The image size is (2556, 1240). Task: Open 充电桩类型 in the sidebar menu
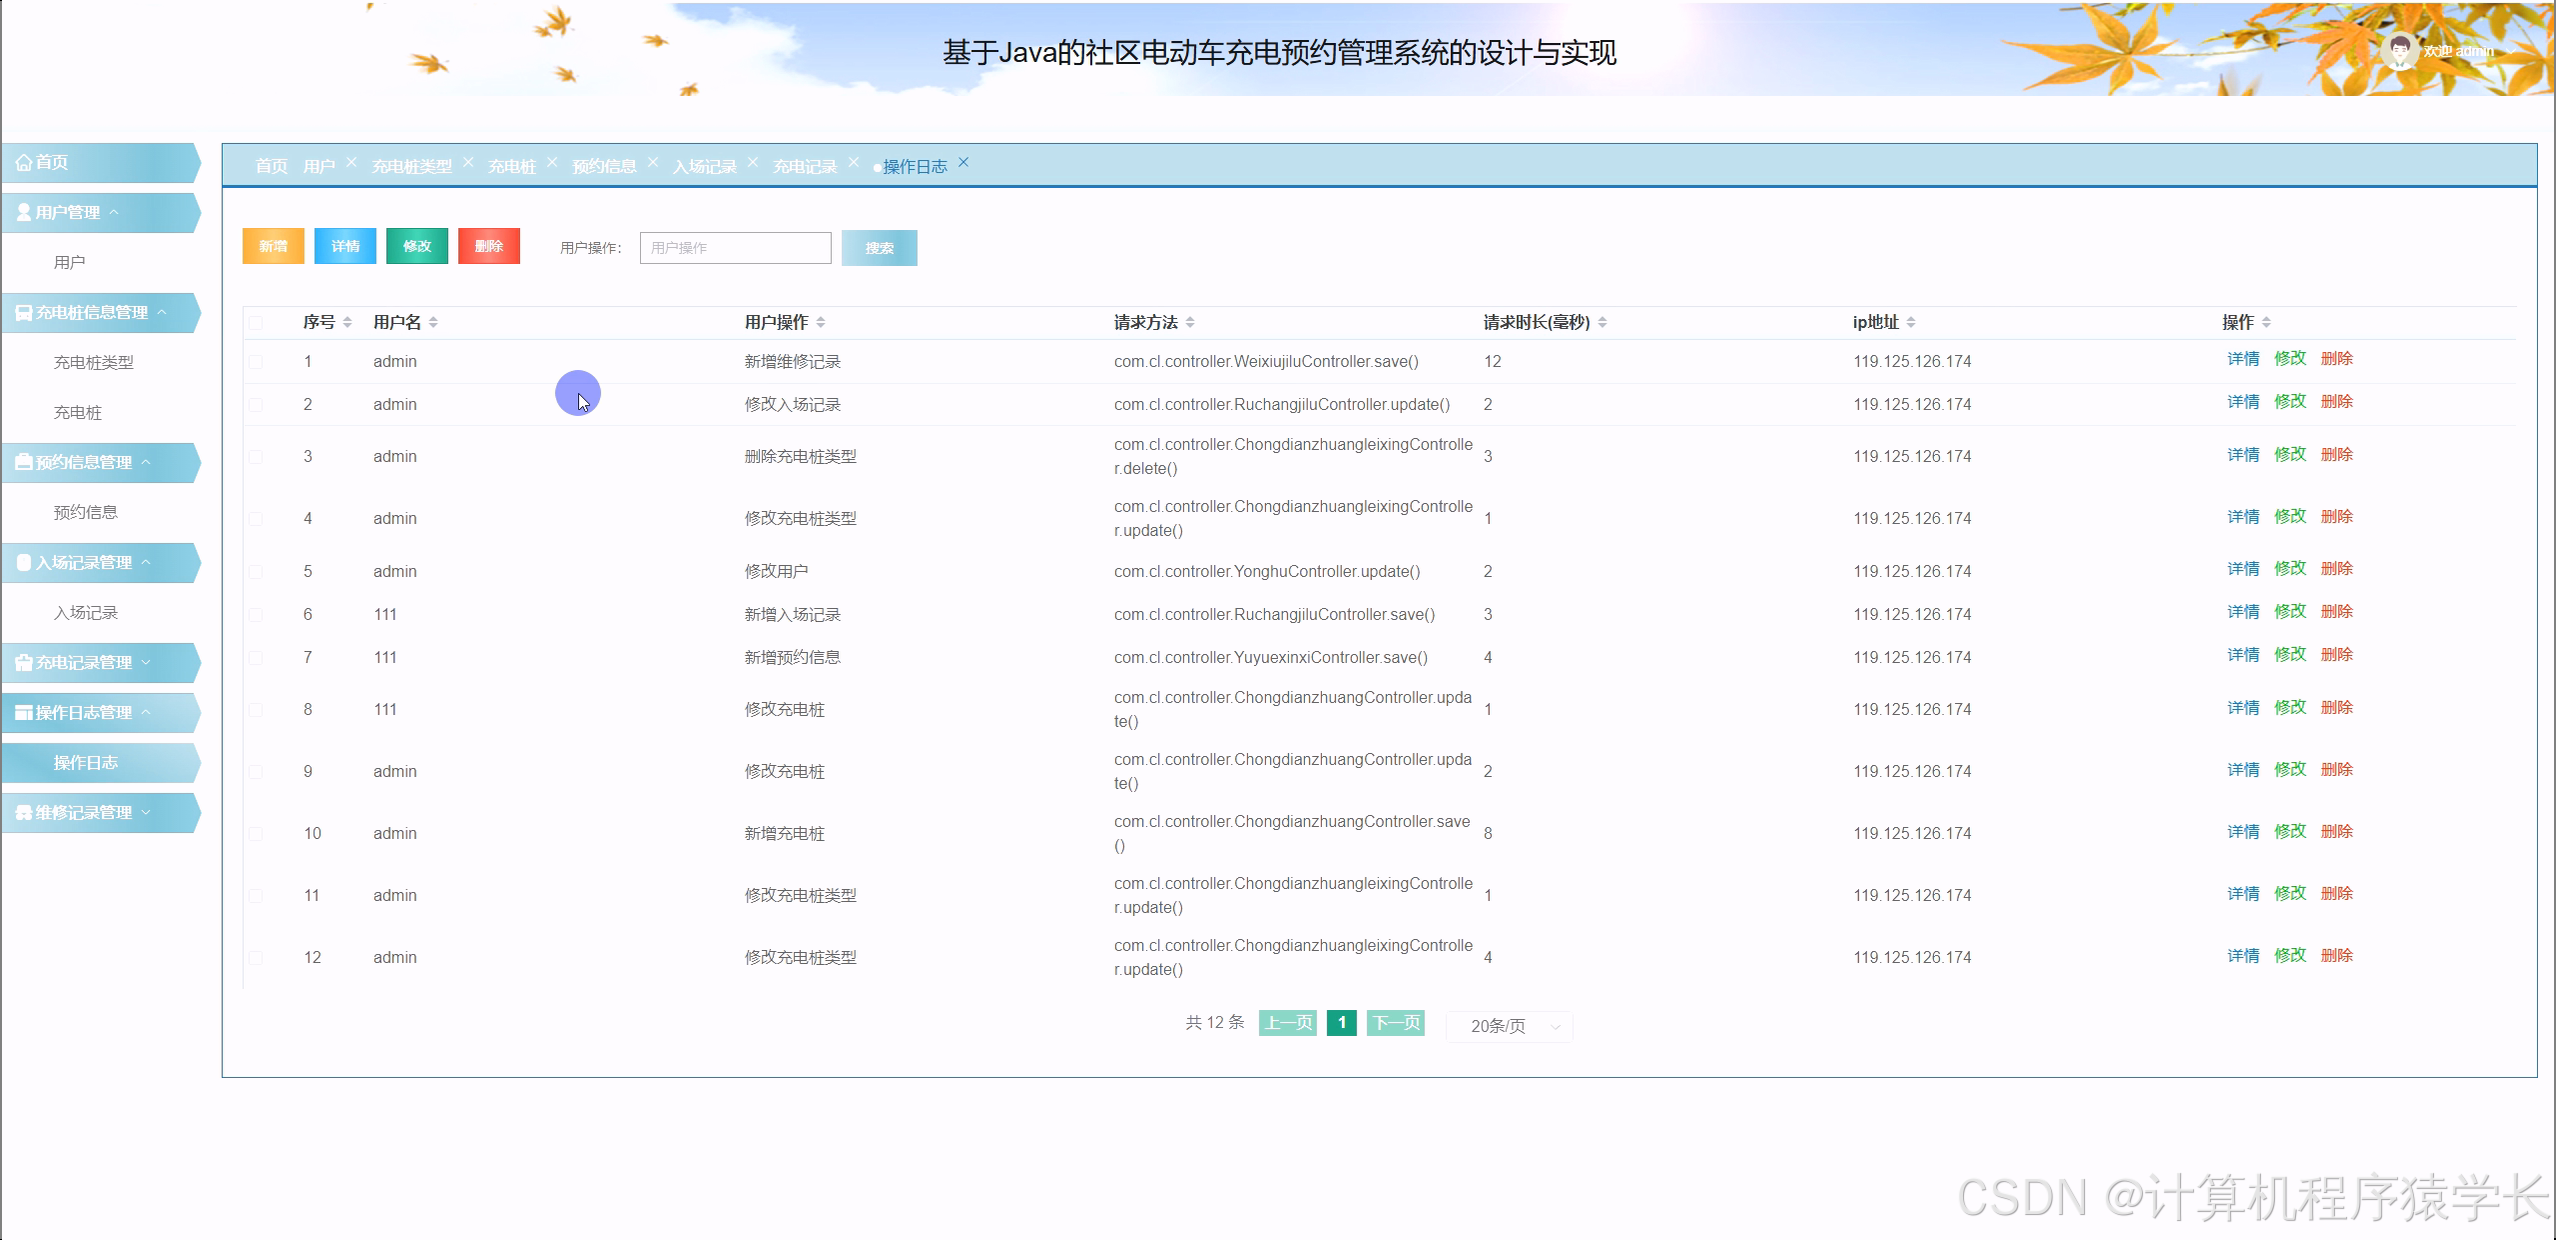click(93, 362)
